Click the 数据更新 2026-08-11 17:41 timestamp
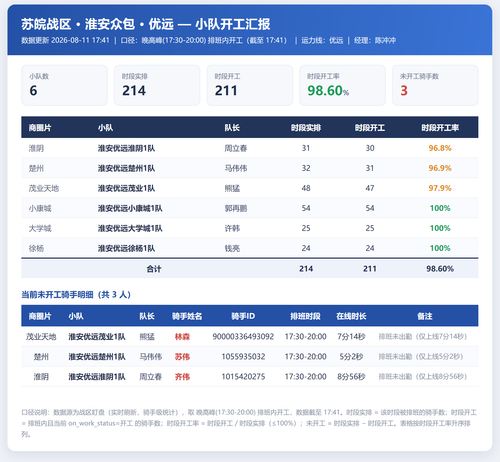This screenshot has width=500, height=462. click(x=65, y=40)
